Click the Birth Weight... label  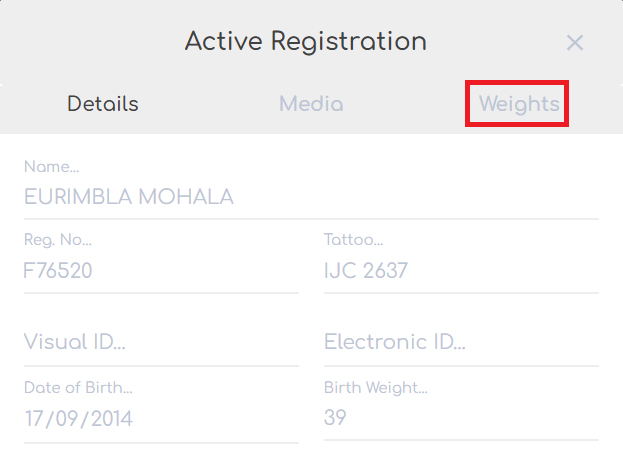376,388
